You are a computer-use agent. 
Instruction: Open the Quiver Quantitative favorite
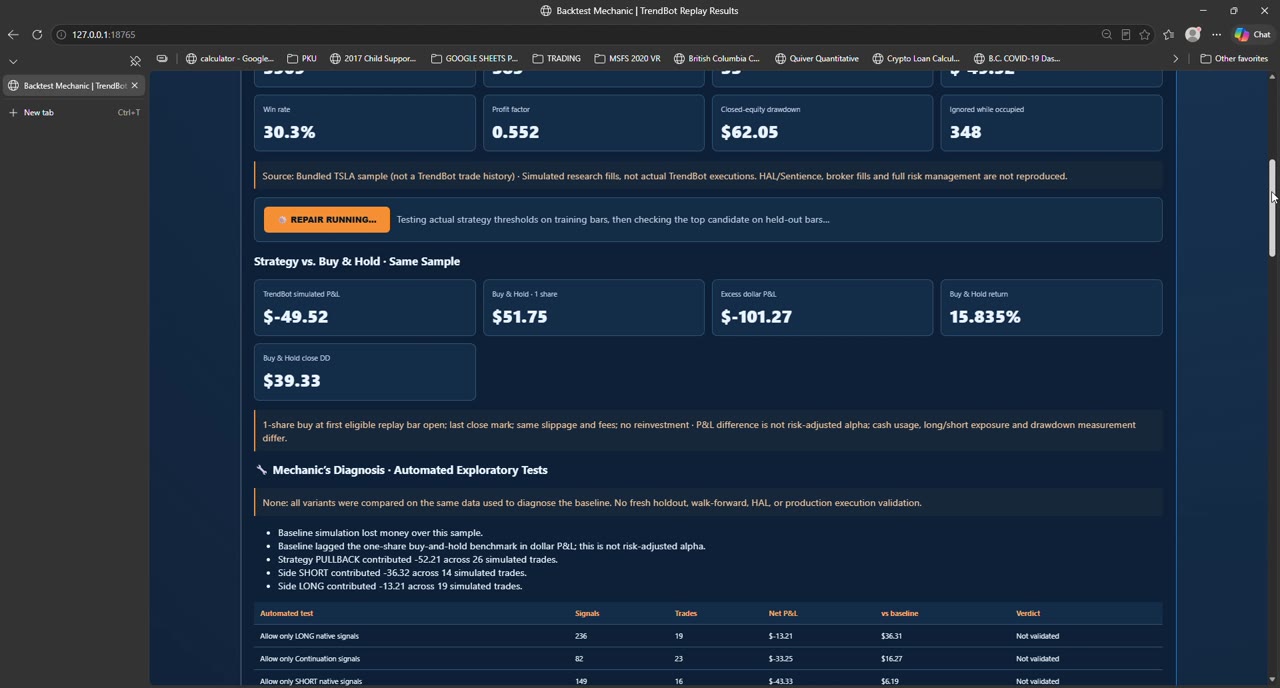817,58
